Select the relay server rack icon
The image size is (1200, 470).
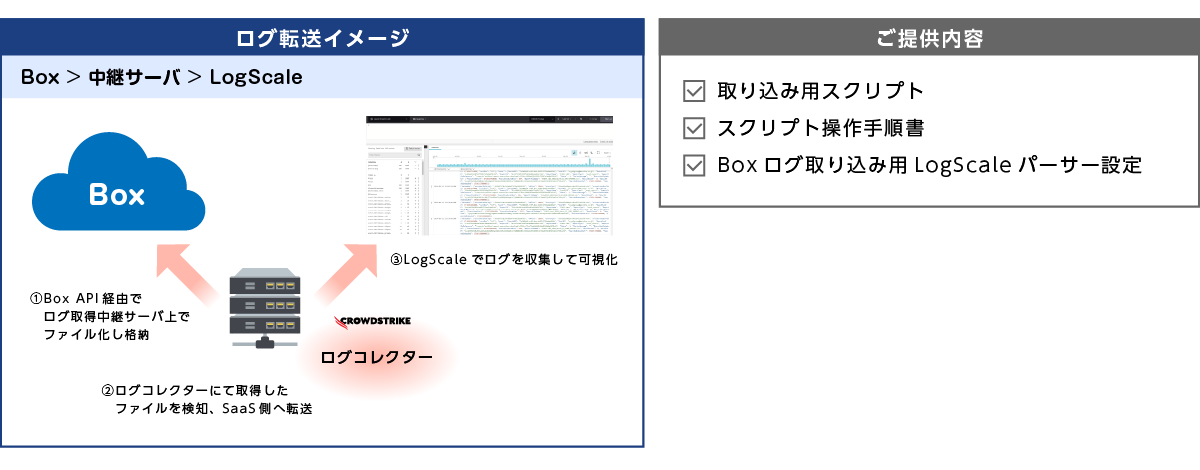point(265,307)
